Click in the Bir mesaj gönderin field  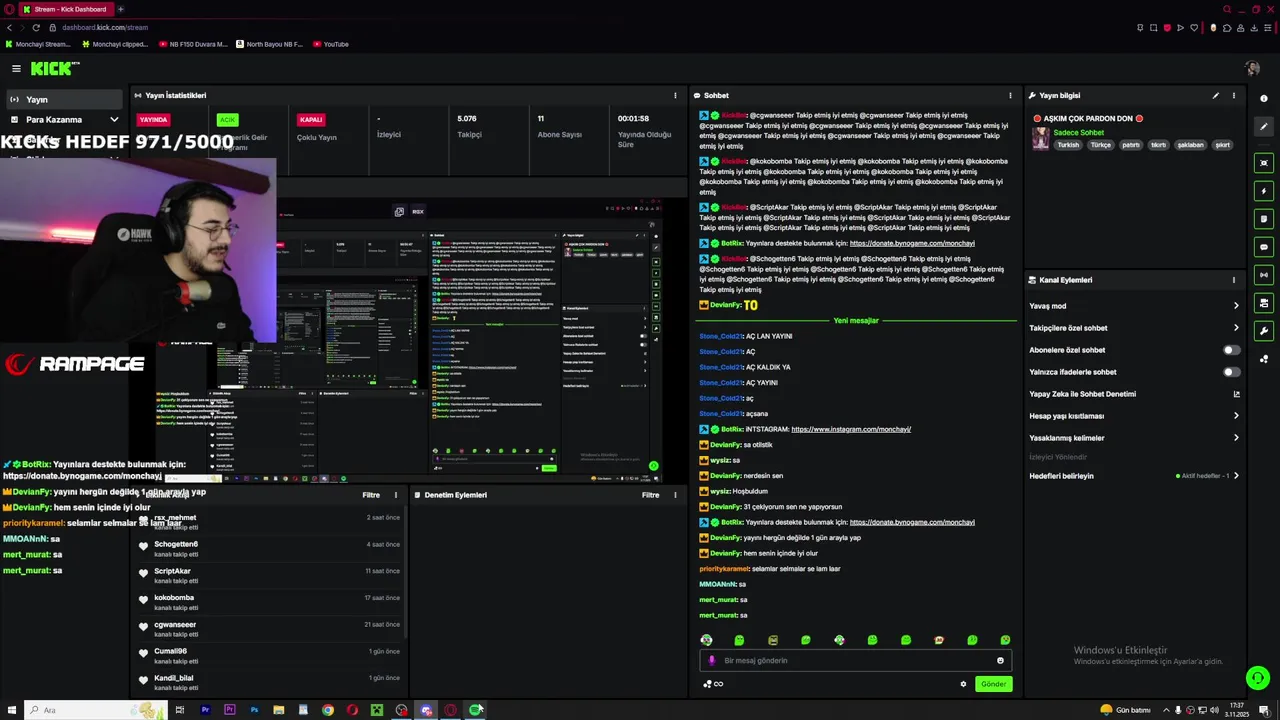click(855, 661)
